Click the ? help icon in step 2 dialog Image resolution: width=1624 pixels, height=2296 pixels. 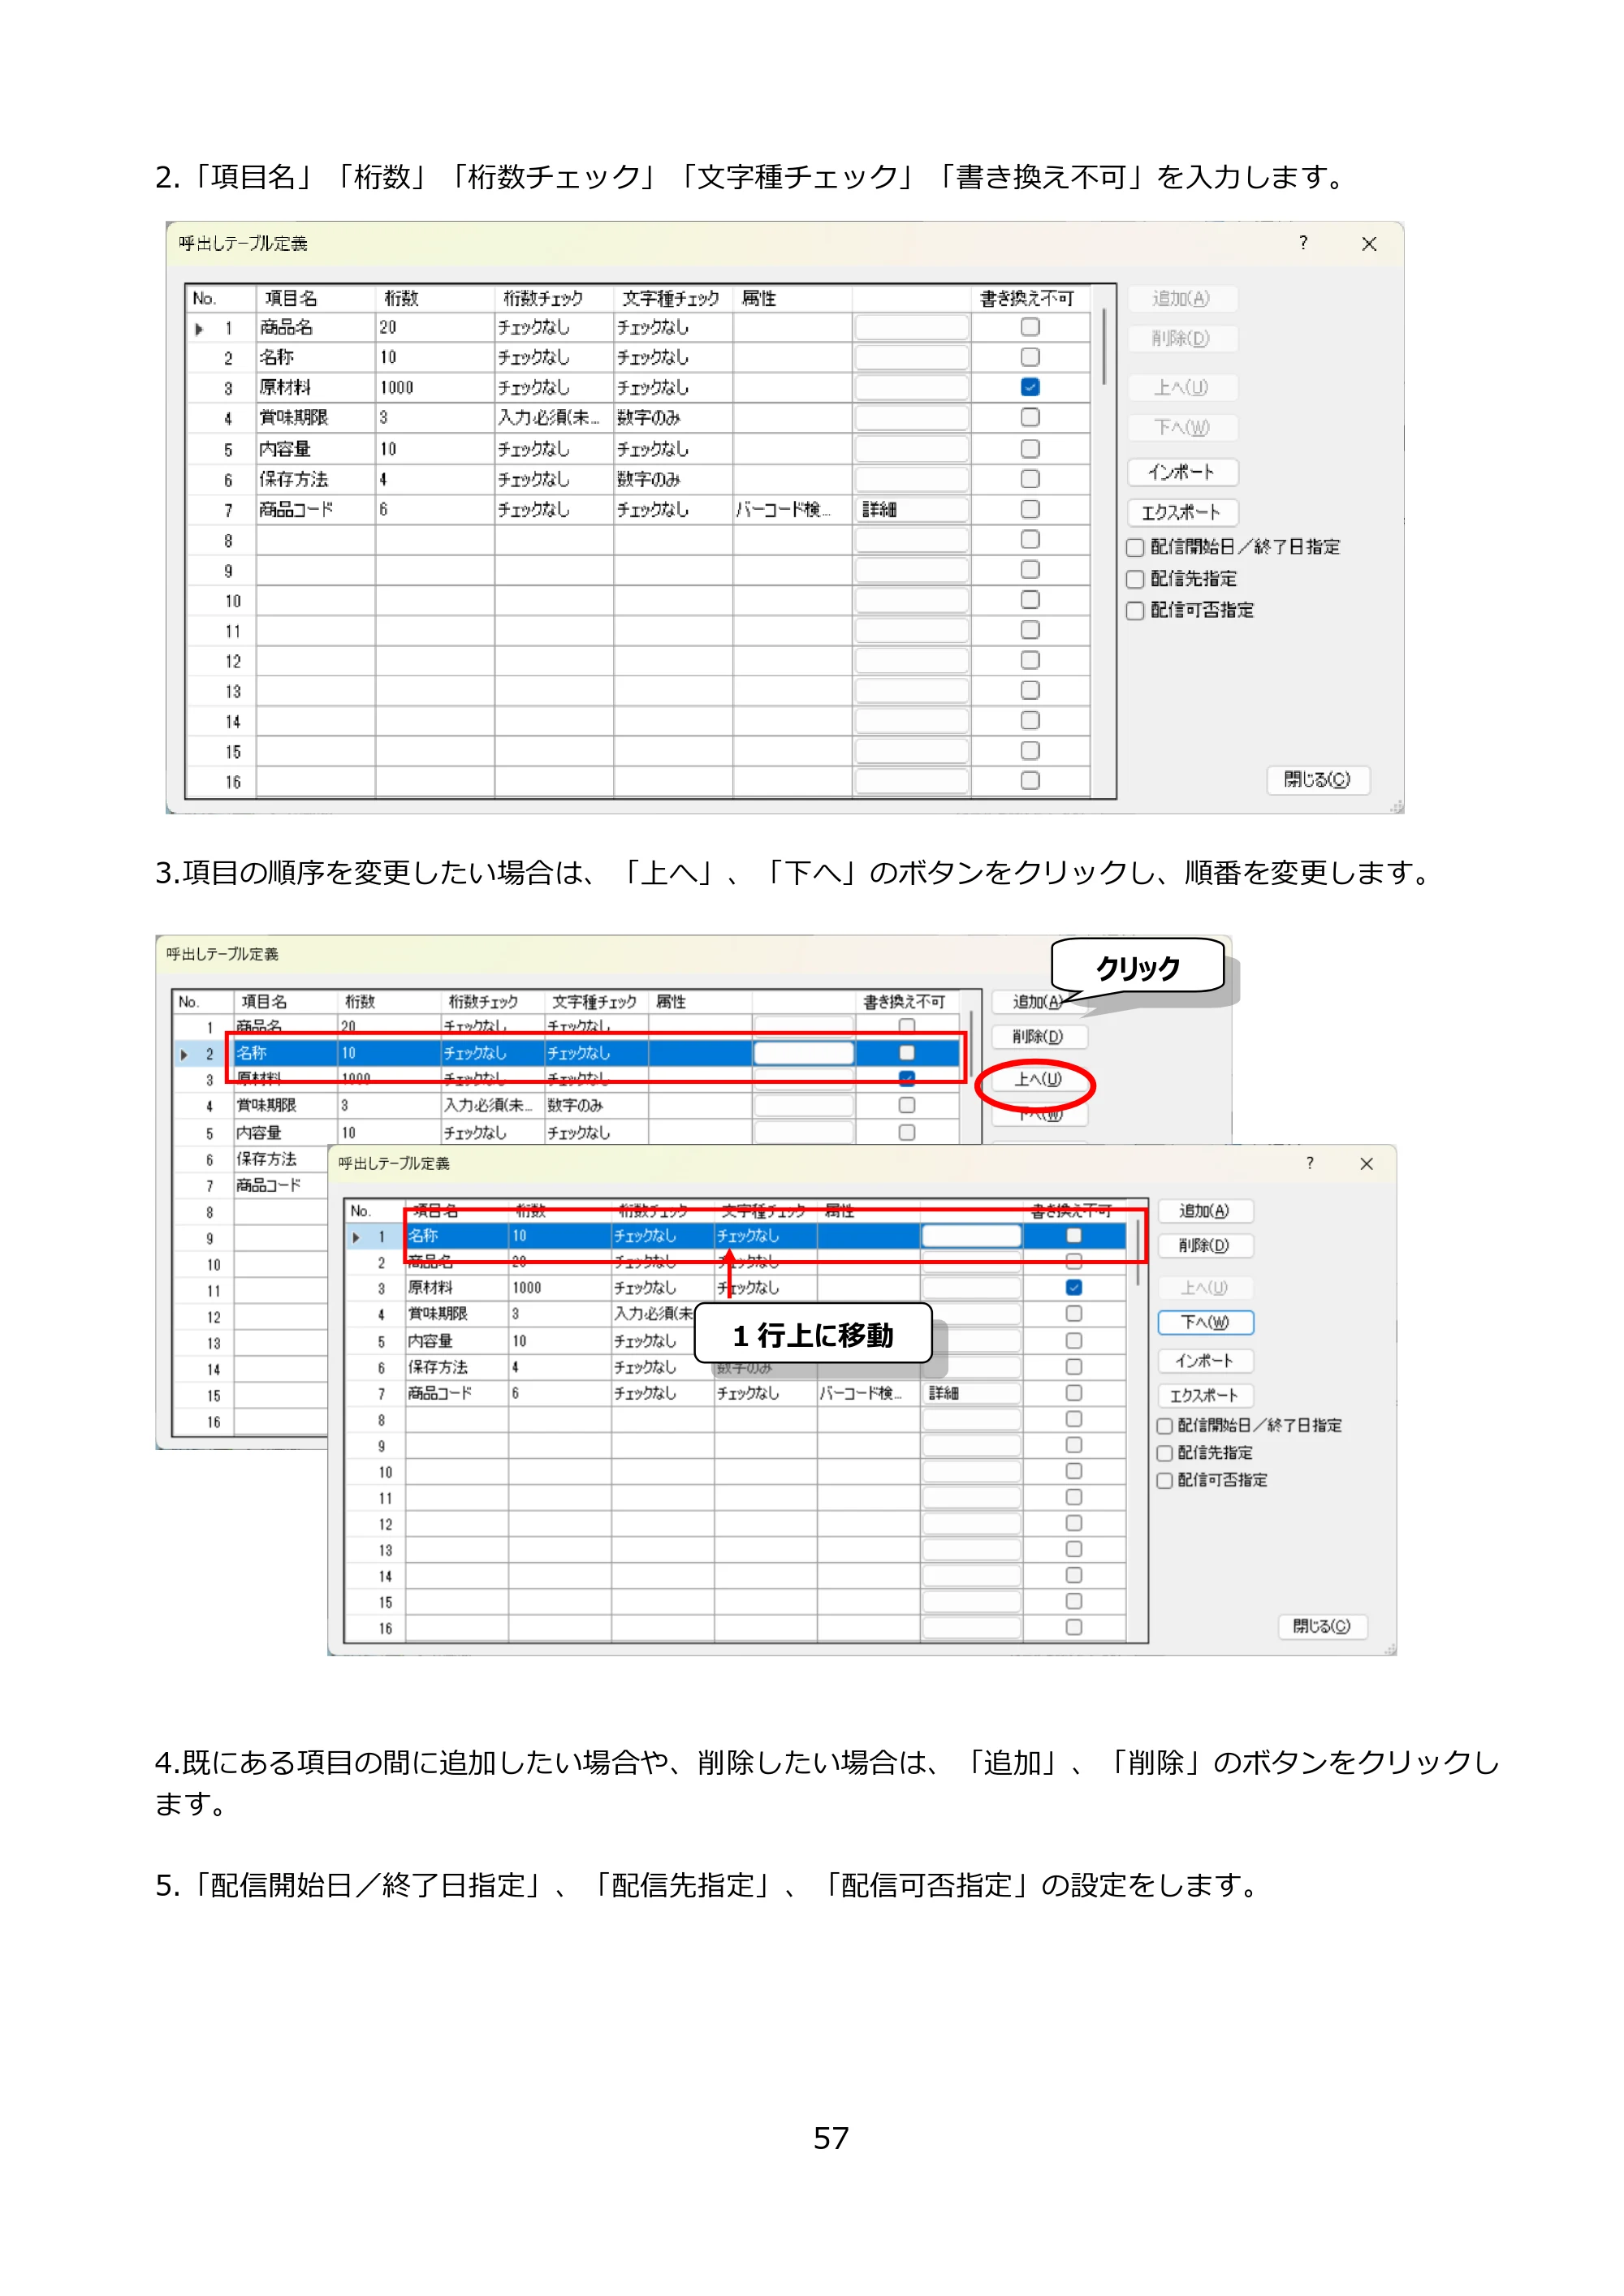click(x=1302, y=243)
